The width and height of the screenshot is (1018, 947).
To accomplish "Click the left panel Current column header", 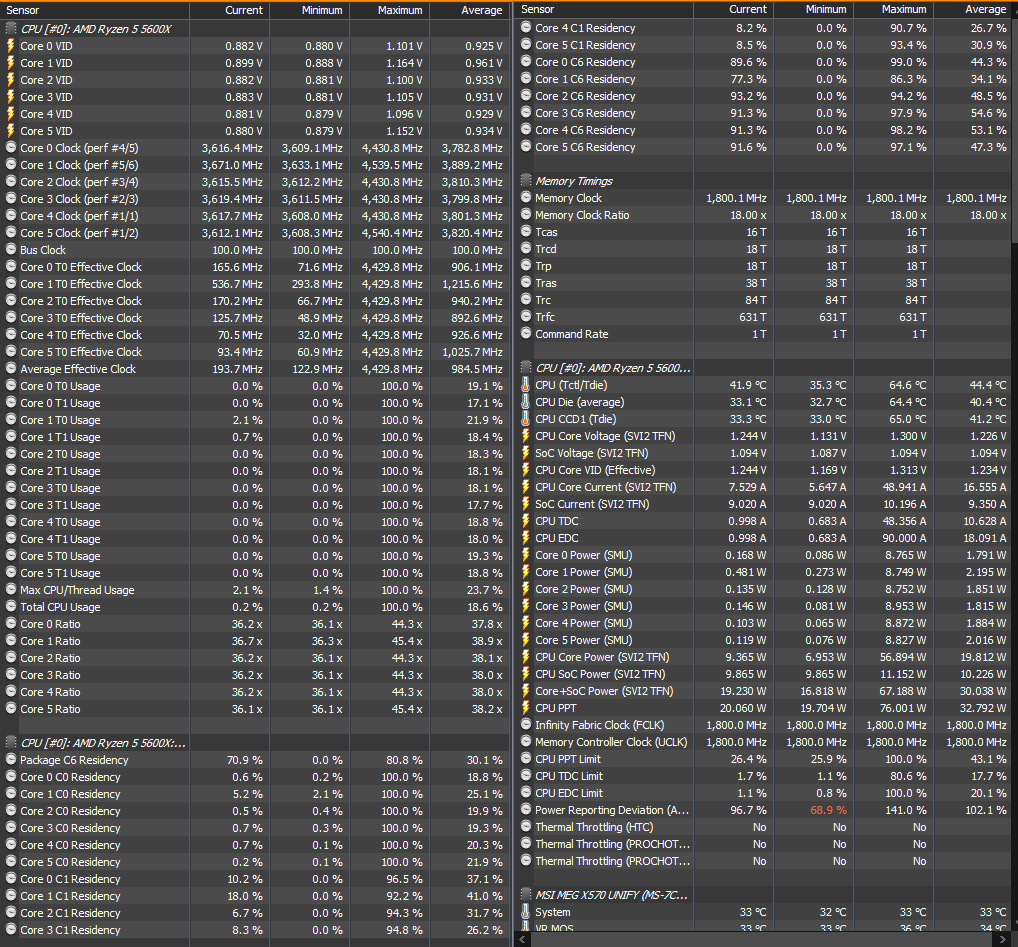I will (x=229, y=10).
